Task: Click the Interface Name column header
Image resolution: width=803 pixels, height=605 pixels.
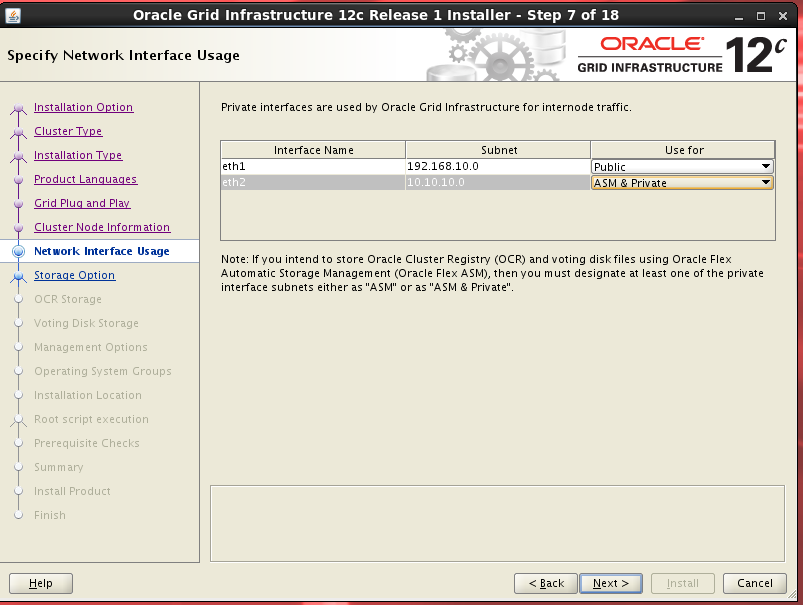Action: click(x=313, y=150)
